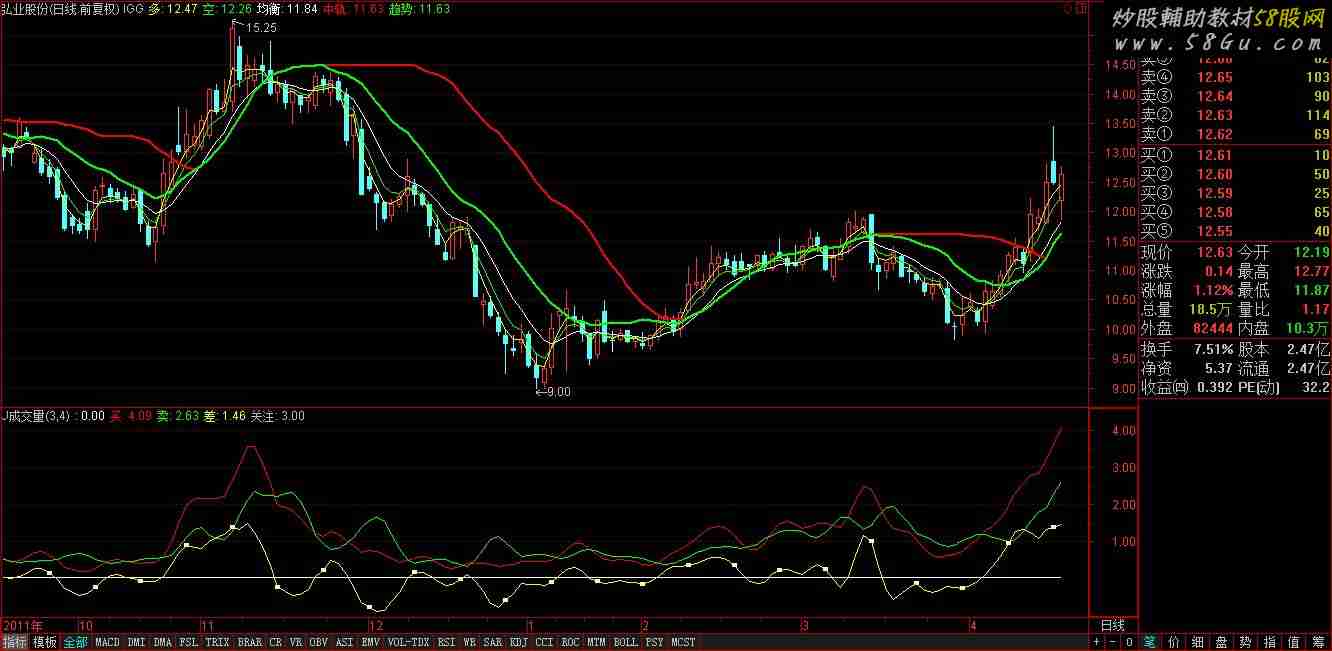Screen dimensions: 1332x651
Task: Apply the VOL-TDX indicator
Action: [x=408, y=642]
